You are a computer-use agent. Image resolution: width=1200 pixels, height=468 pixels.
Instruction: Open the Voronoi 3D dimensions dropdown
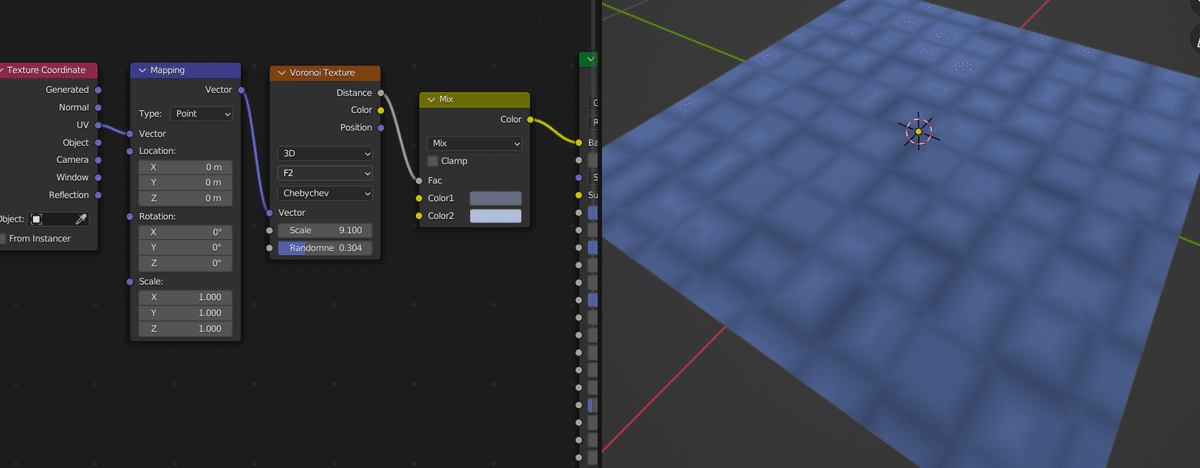pyautogui.click(x=325, y=154)
